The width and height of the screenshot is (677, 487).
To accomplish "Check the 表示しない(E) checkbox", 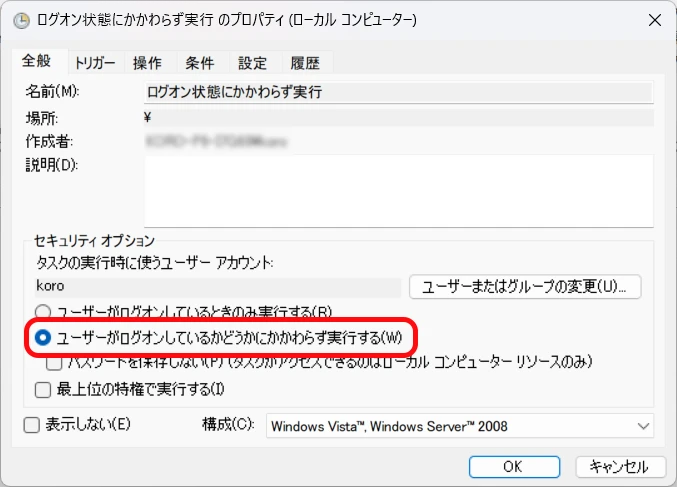I will 33,425.
